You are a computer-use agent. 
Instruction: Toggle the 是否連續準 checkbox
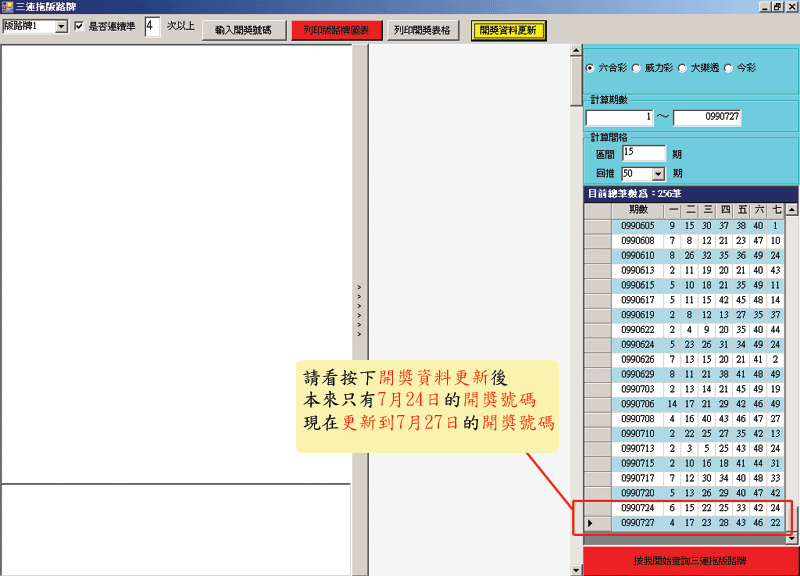(80, 27)
